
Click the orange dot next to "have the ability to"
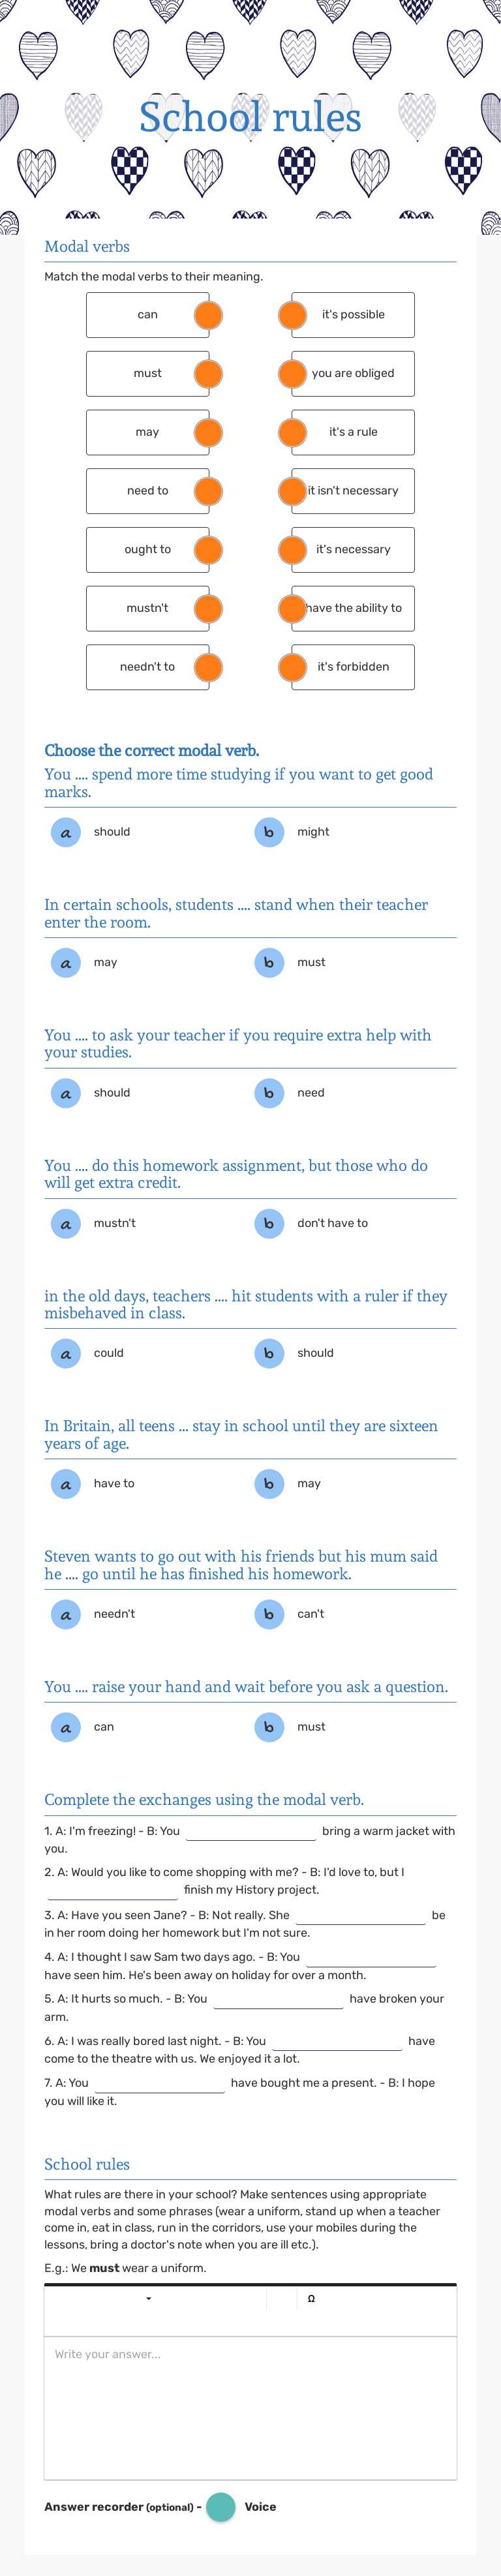point(293,608)
